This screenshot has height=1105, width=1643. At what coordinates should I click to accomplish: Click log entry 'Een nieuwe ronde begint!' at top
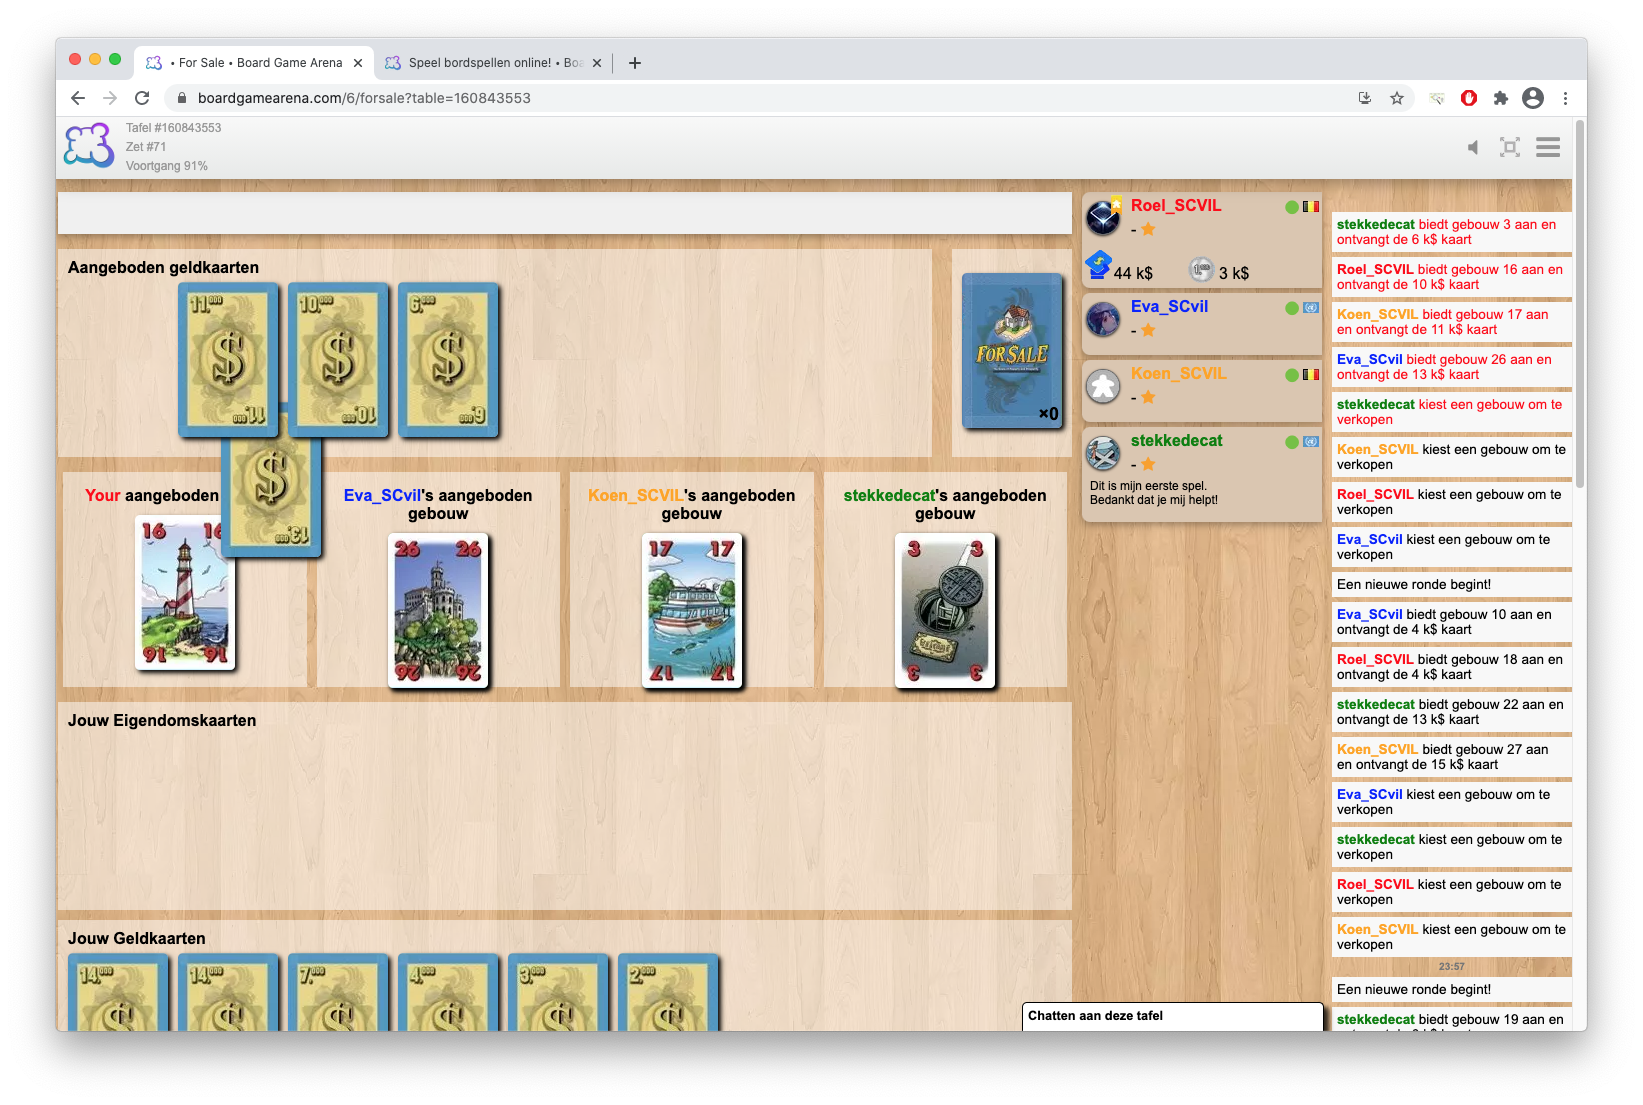[x=1451, y=585]
